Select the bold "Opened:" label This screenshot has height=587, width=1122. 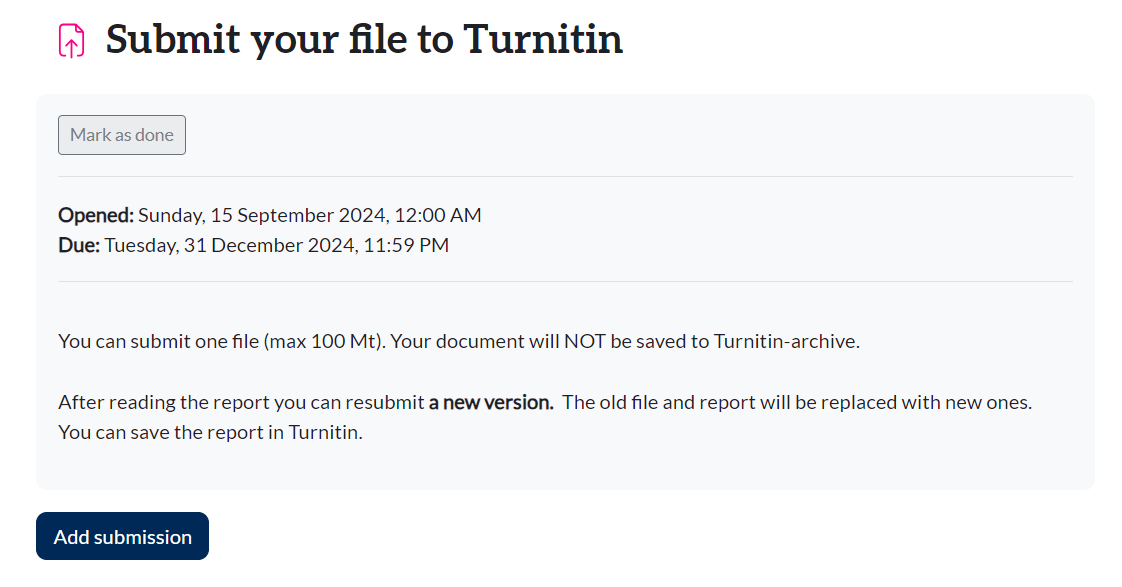click(96, 215)
